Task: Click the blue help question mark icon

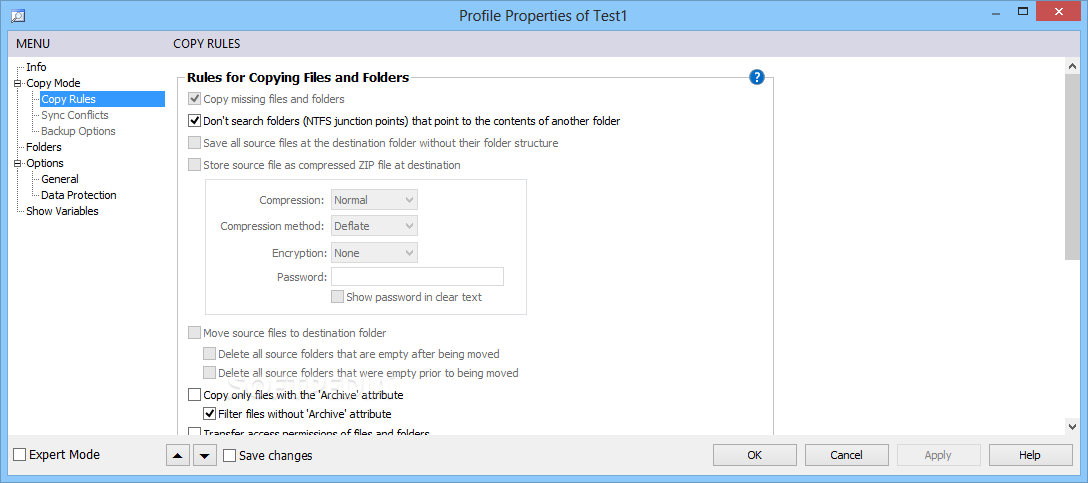Action: tap(756, 77)
